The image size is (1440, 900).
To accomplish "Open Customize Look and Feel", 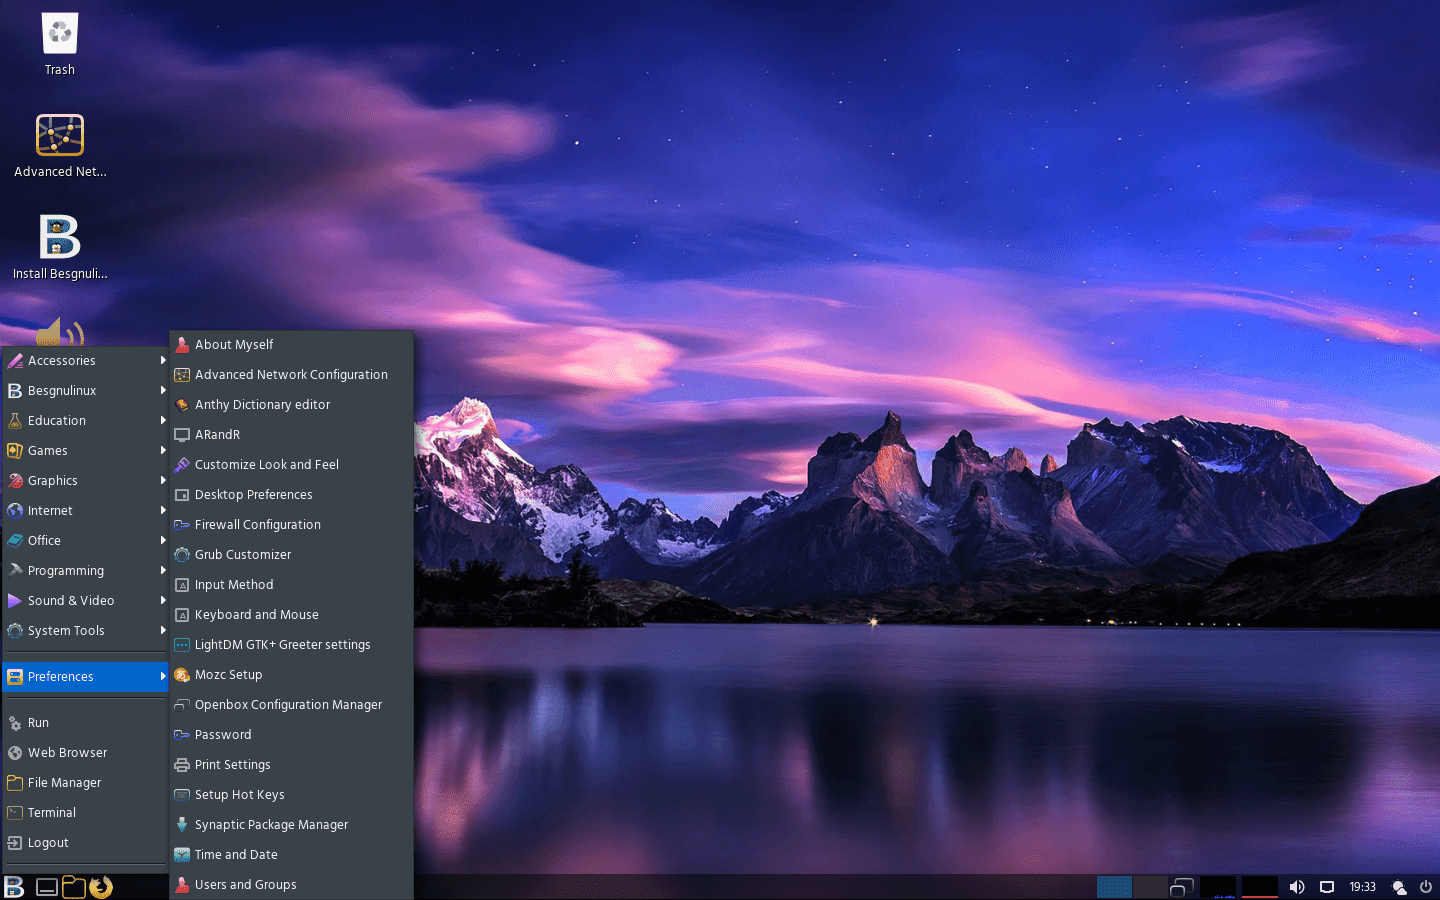I will pyautogui.click(x=292, y=465).
